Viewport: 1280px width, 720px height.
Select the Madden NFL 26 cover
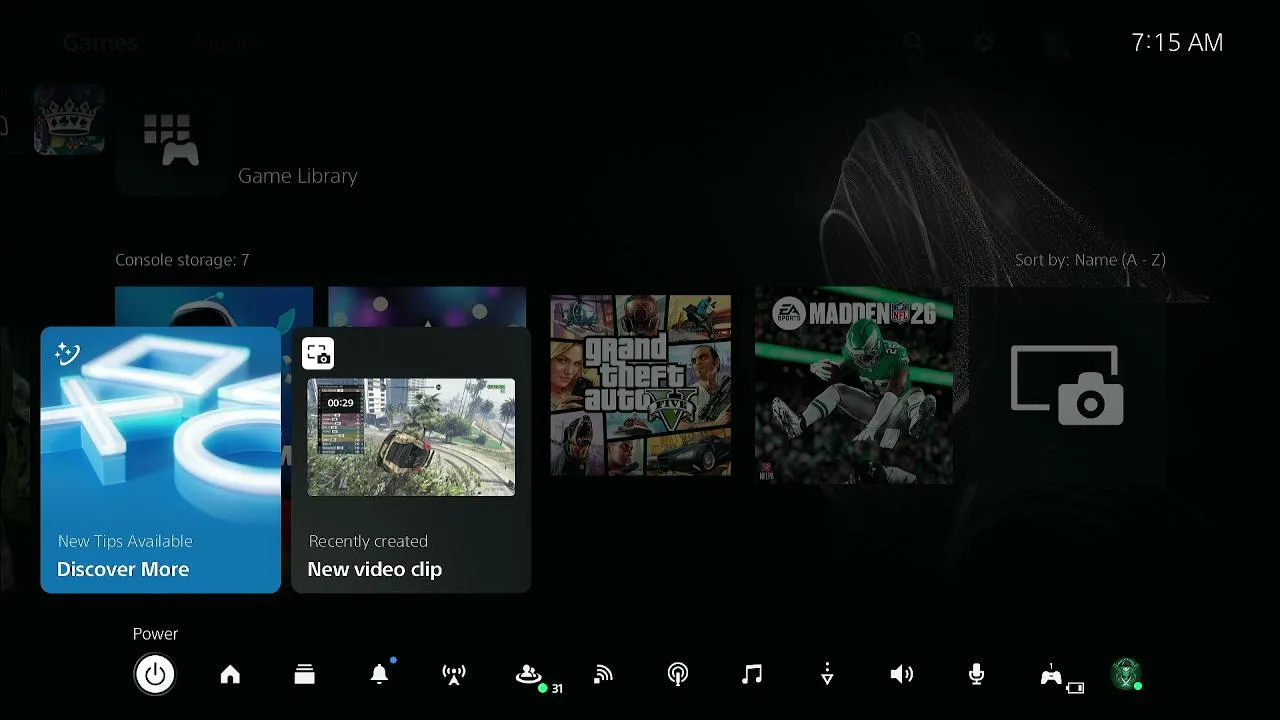point(854,385)
